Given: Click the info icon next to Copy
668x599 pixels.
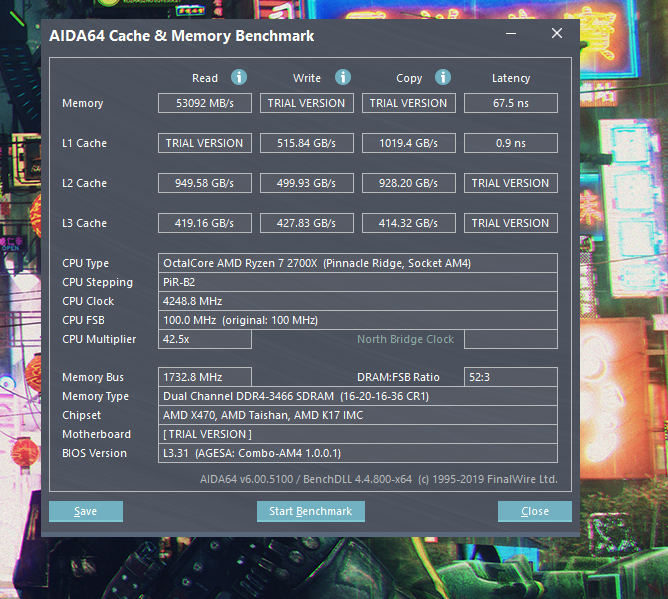Looking at the screenshot, I should point(443,78).
